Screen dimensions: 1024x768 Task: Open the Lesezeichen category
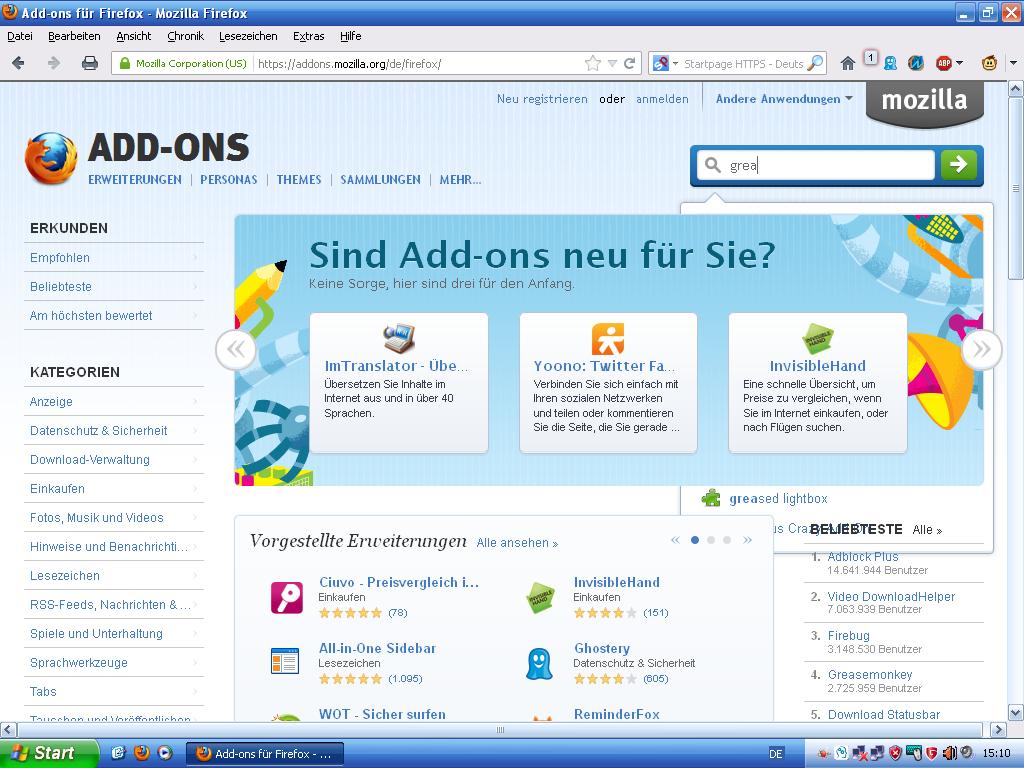(114, 575)
